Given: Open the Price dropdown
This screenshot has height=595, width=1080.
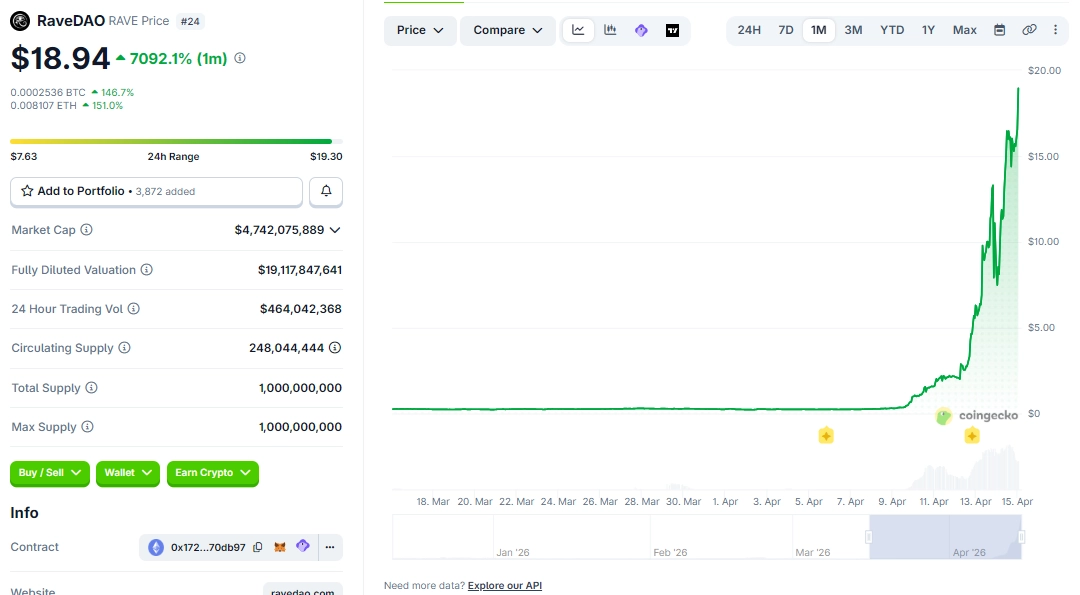Looking at the screenshot, I should tap(420, 30).
